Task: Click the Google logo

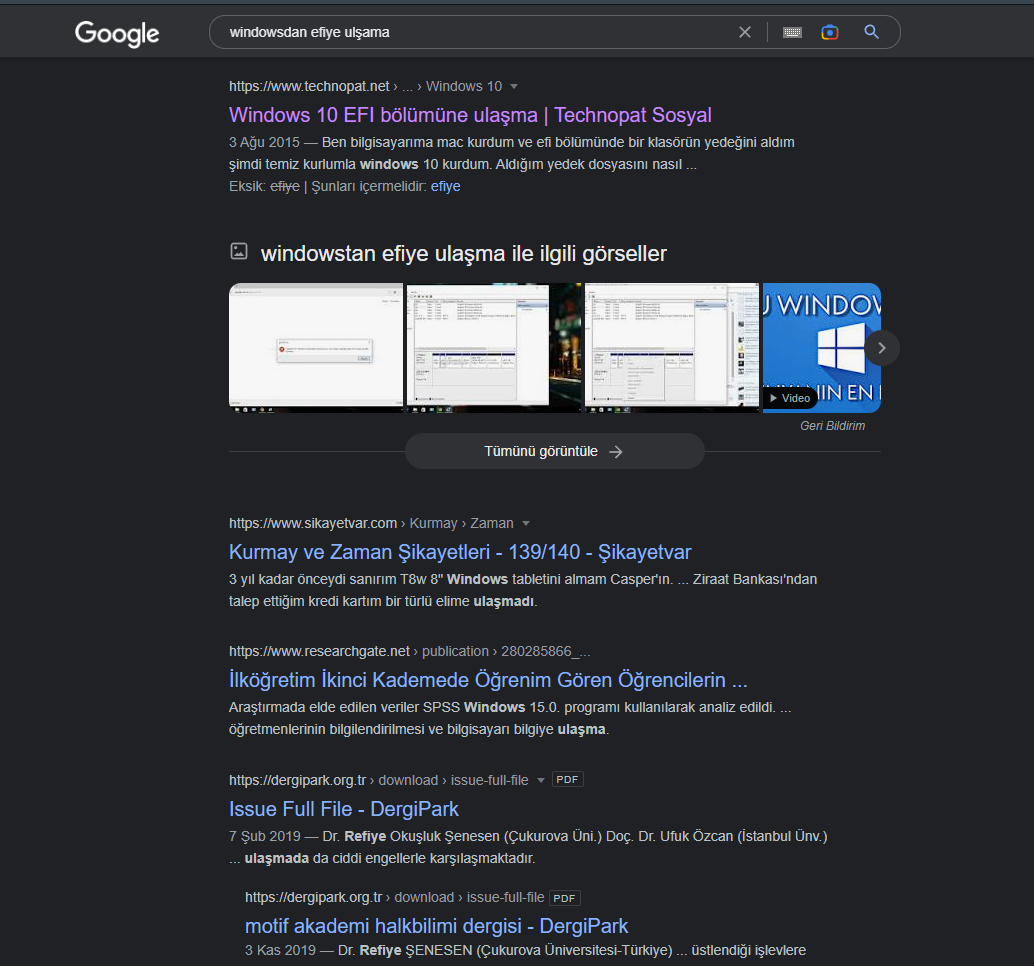Action: pyautogui.click(x=117, y=34)
